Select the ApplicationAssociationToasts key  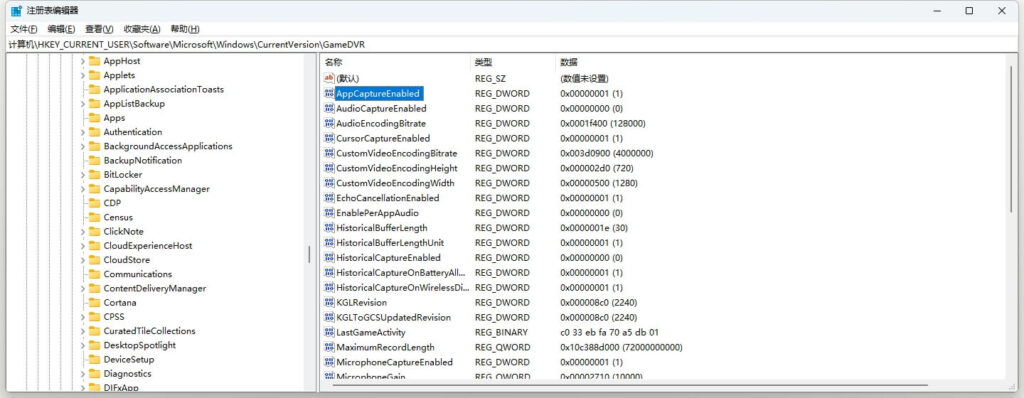point(164,90)
